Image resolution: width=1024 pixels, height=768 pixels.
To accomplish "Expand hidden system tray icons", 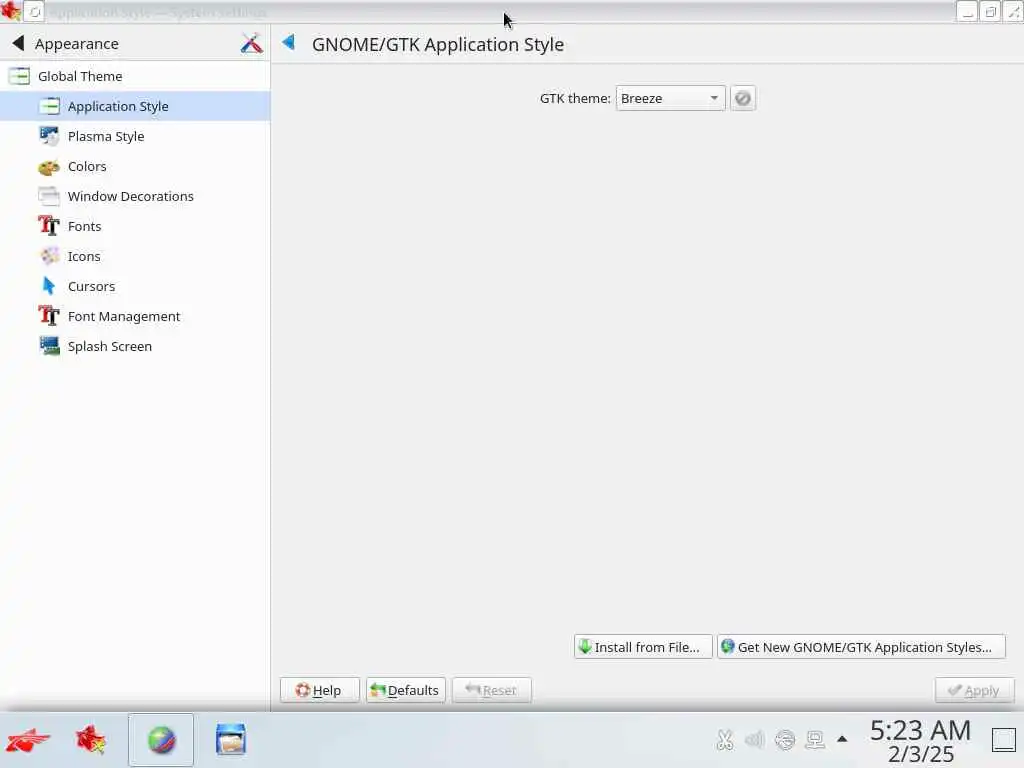I will (842, 739).
